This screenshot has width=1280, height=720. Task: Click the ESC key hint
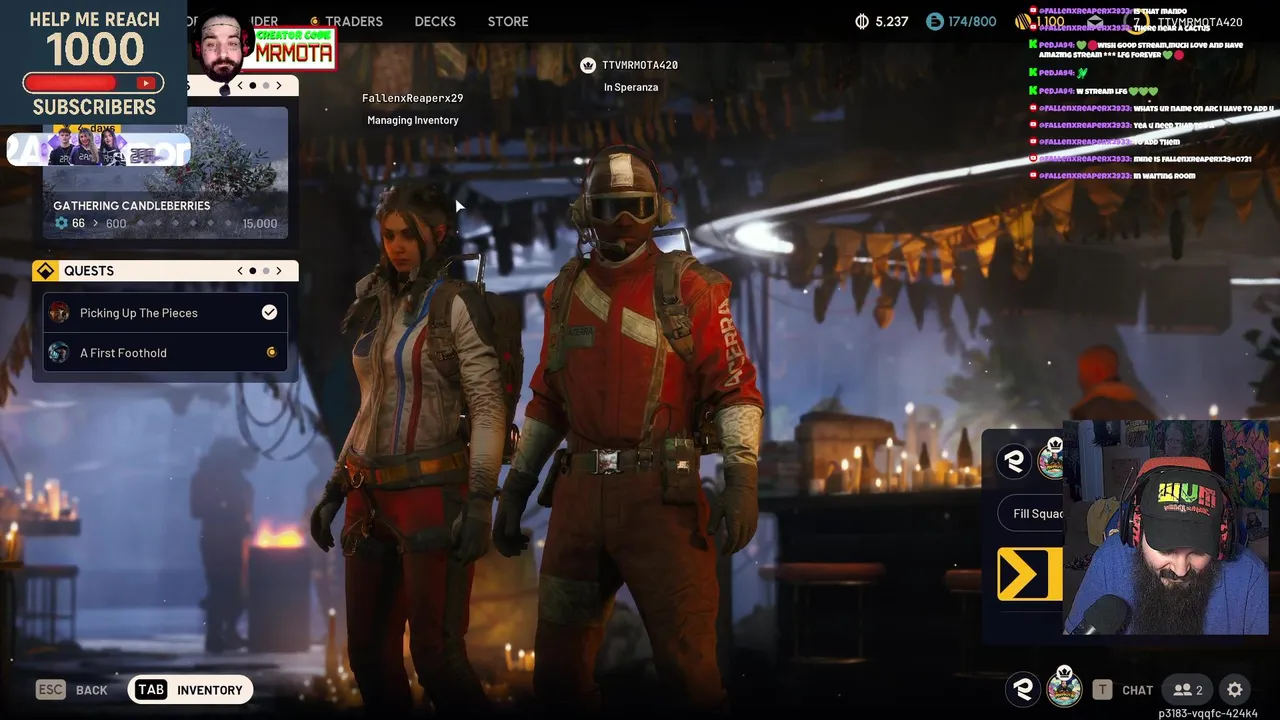tap(51, 690)
